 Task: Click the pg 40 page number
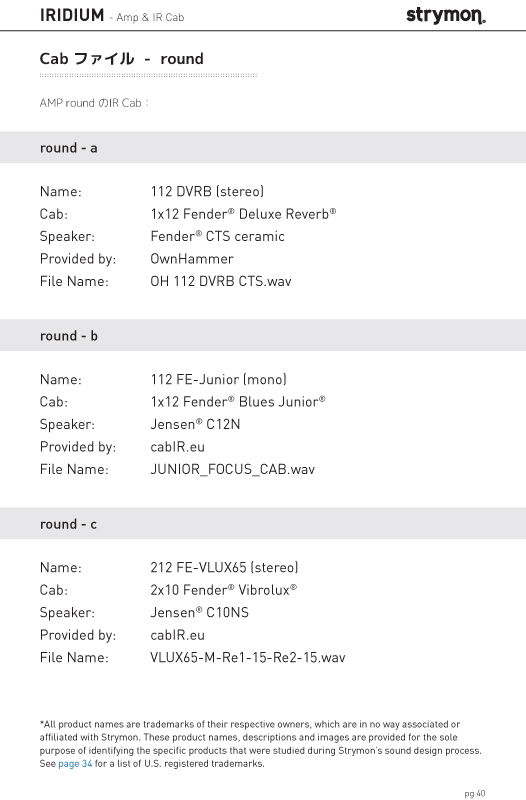474,793
